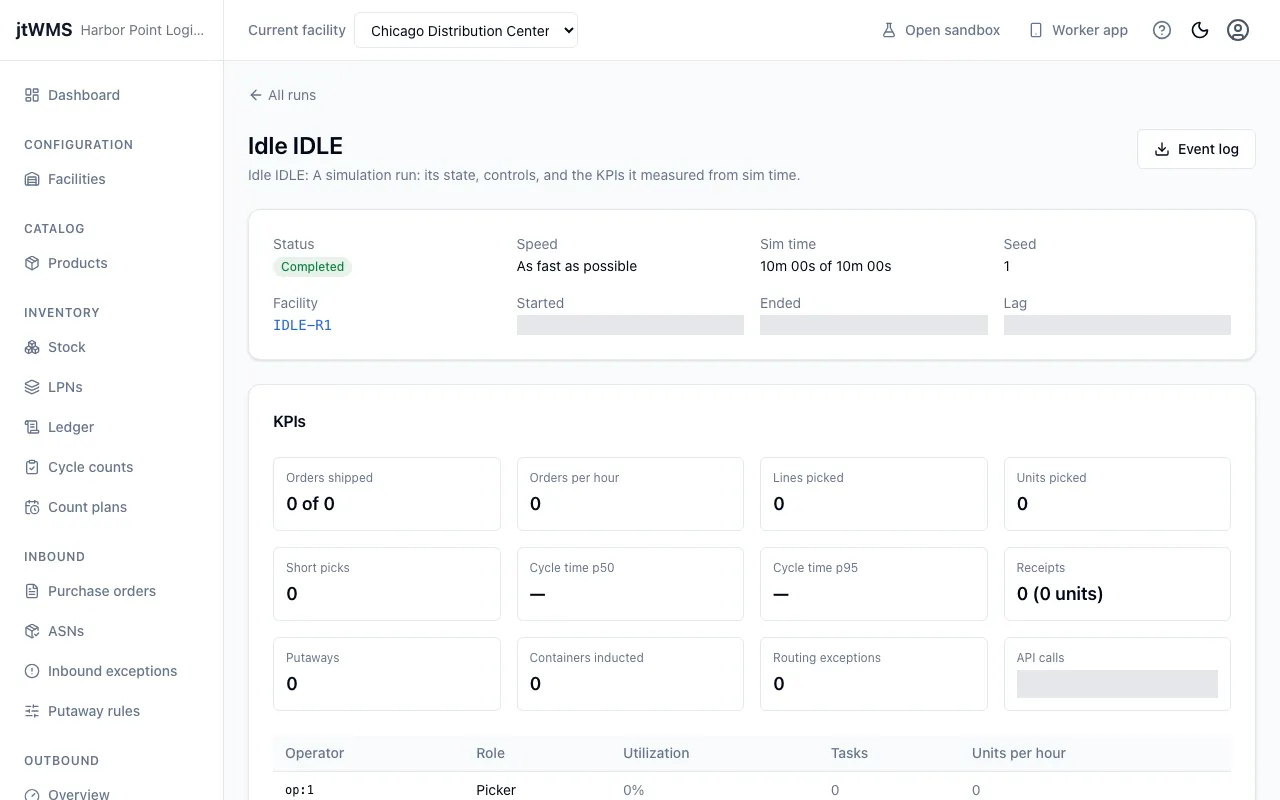Click the Dashboard grid icon
The height and width of the screenshot is (800, 1280).
coord(32,95)
